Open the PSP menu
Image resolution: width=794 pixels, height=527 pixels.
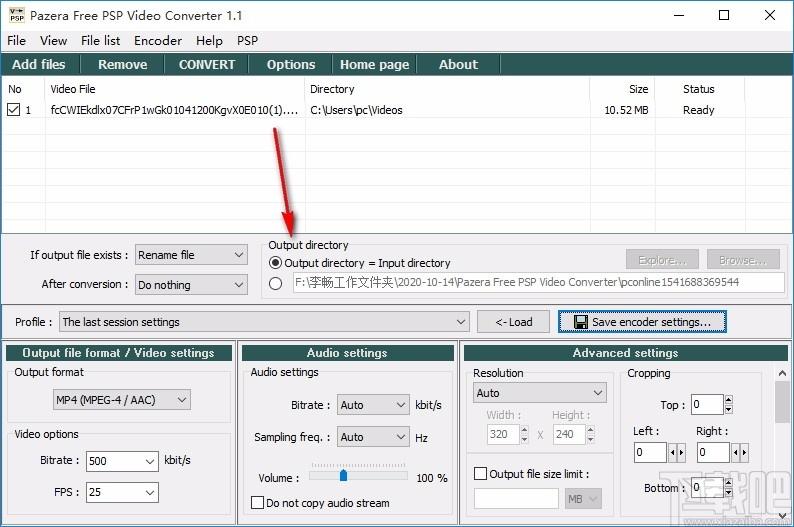point(247,40)
